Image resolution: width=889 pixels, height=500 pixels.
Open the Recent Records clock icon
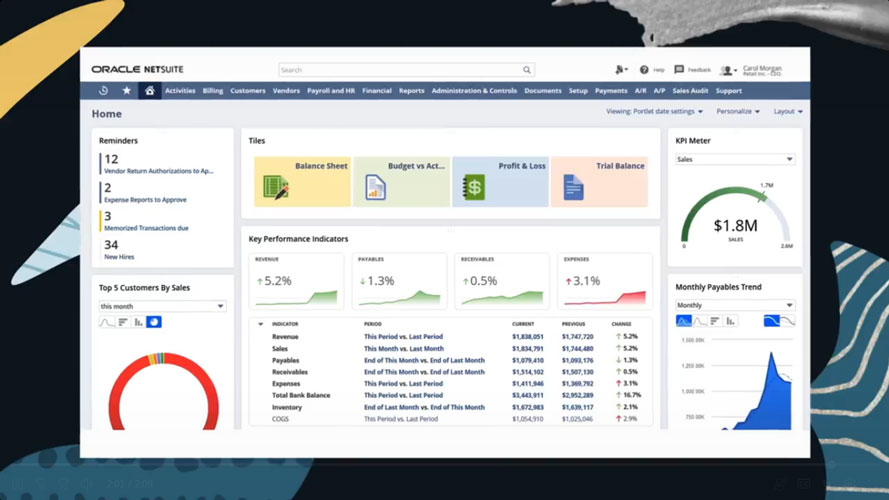[103, 91]
